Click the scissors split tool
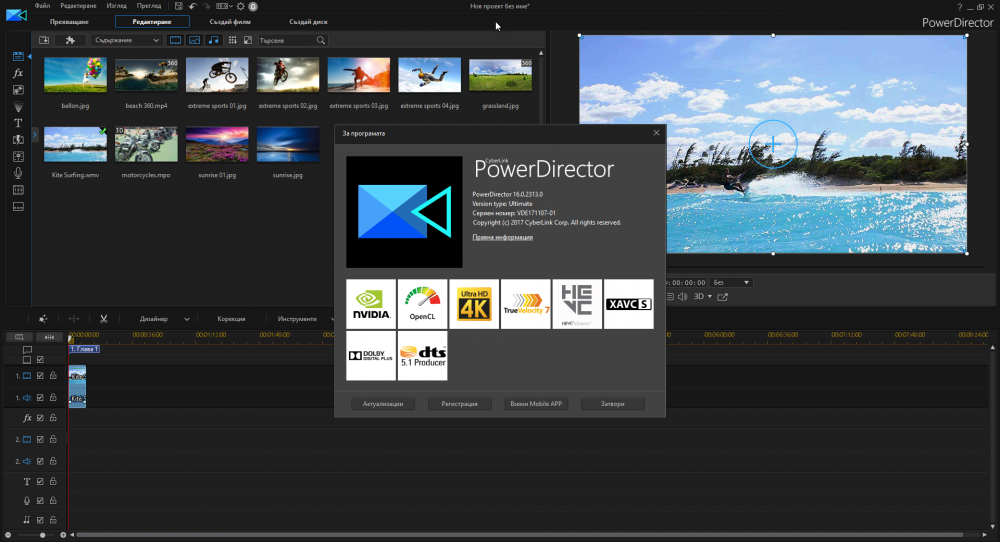 pos(103,319)
